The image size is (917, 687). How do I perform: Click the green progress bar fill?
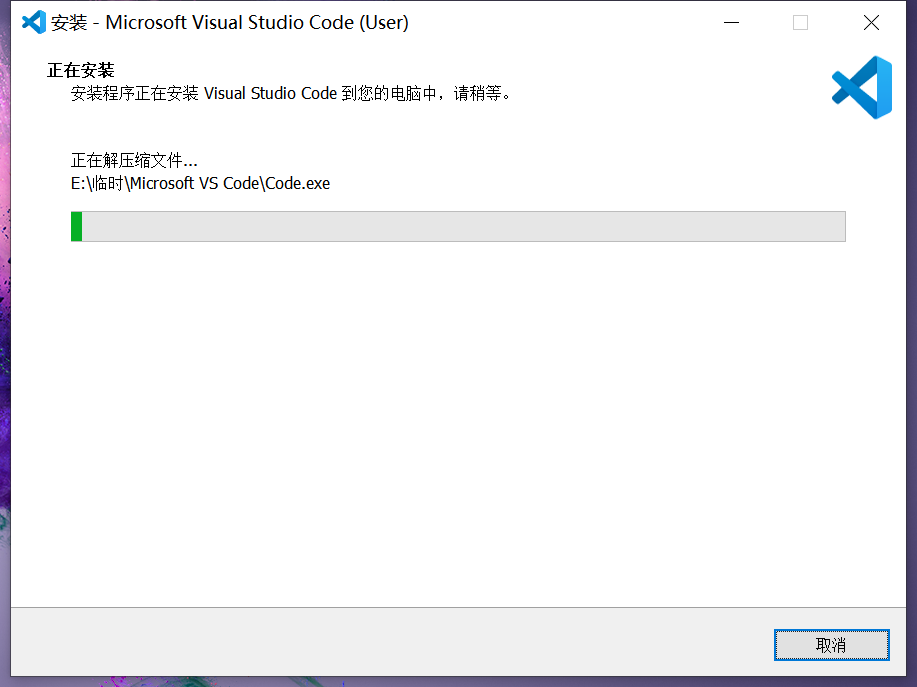click(x=78, y=227)
